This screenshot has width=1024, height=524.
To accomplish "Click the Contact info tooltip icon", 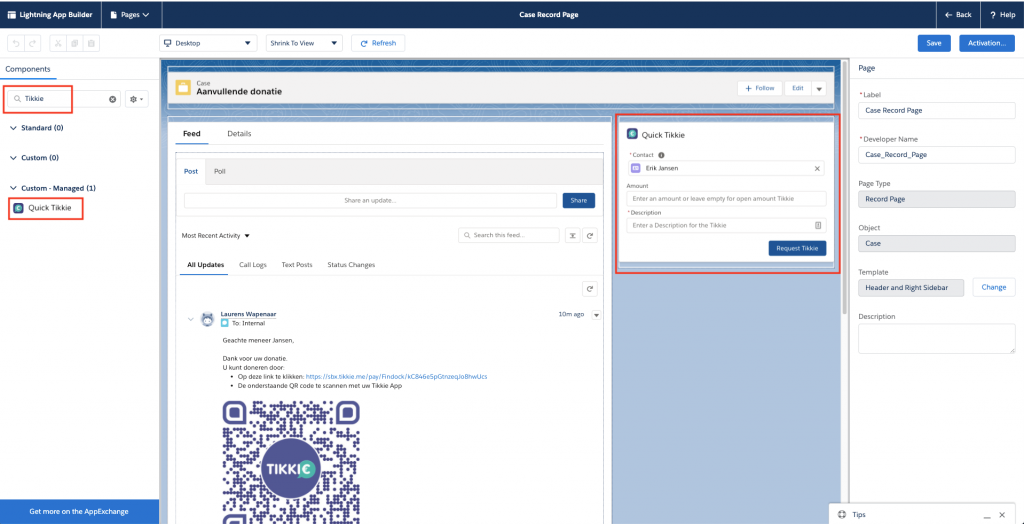I will [x=662, y=155].
